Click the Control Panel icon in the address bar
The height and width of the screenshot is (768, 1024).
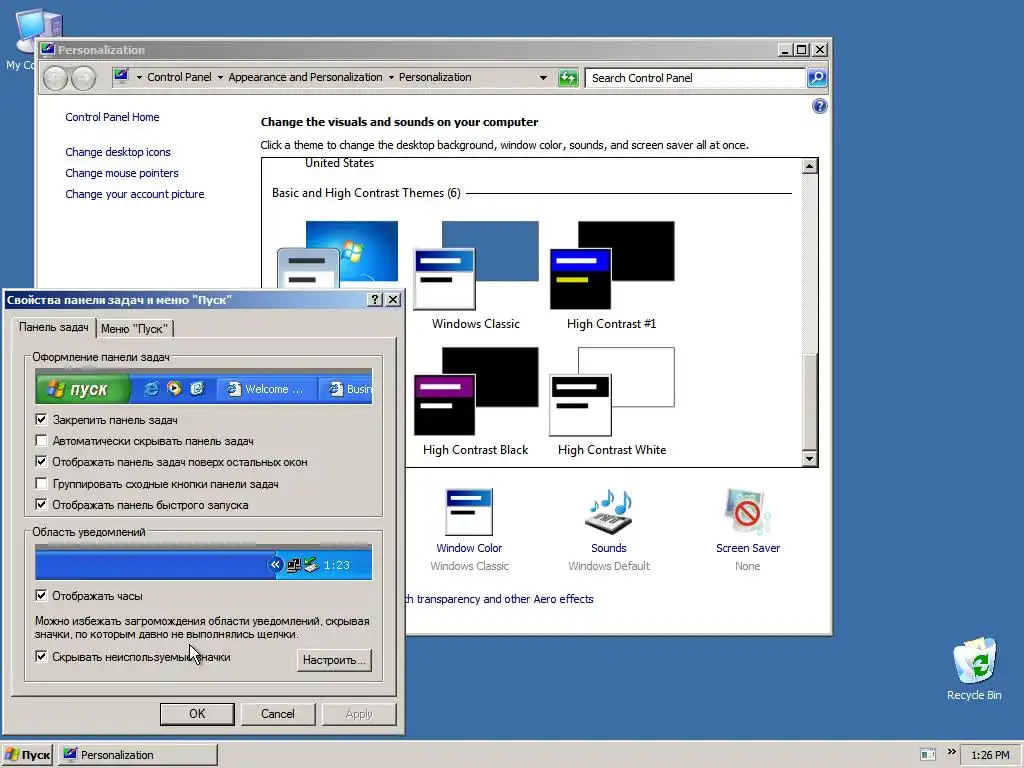click(121, 76)
